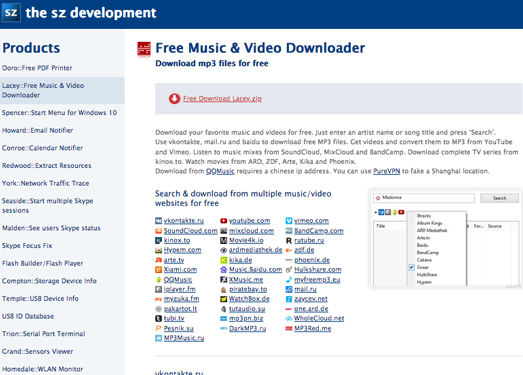Open Free Download Lacey.zip link
This screenshot has width=523, height=375.
click(x=222, y=99)
